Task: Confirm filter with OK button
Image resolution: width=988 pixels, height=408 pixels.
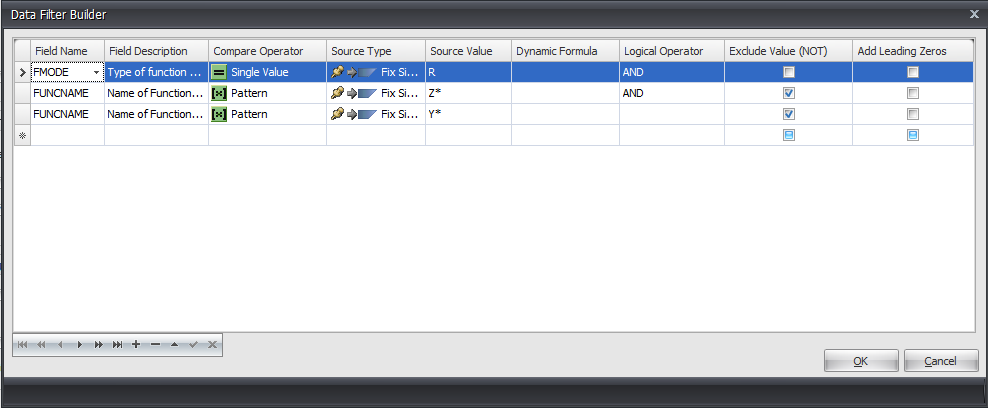Action: (x=860, y=361)
